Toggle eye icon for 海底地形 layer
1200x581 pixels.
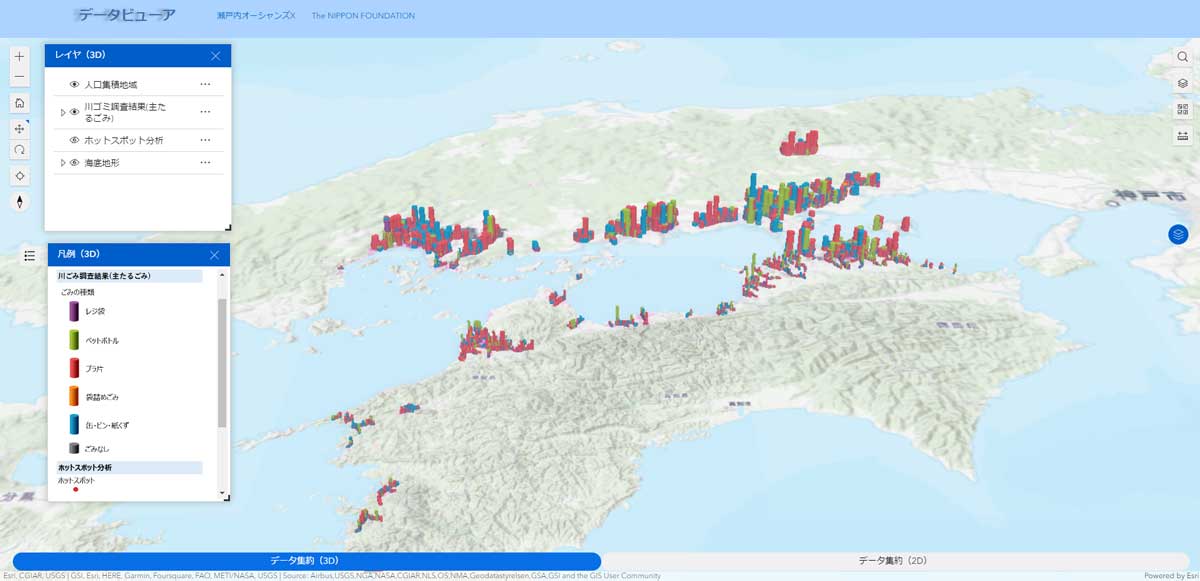pos(74,162)
